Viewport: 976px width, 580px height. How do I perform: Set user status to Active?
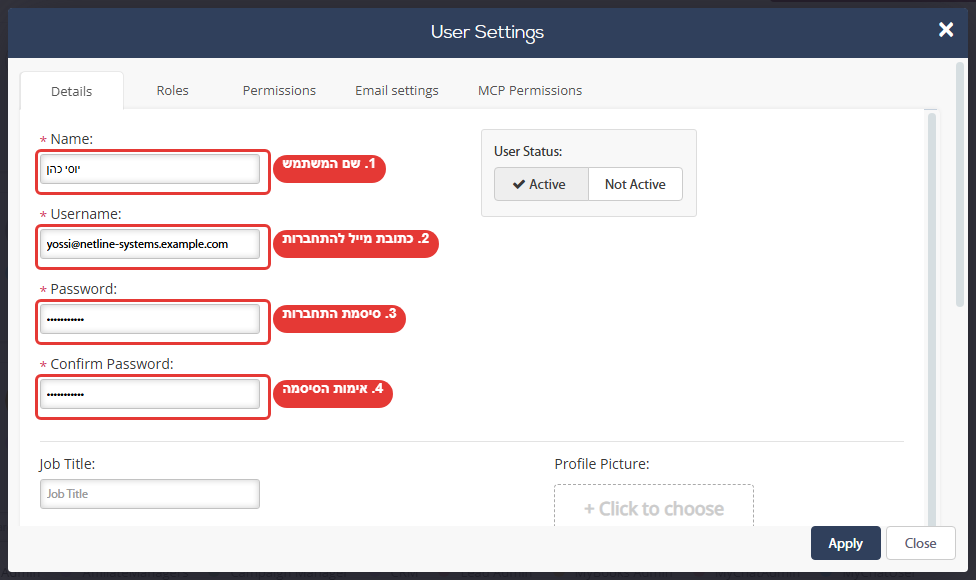coord(541,184)
